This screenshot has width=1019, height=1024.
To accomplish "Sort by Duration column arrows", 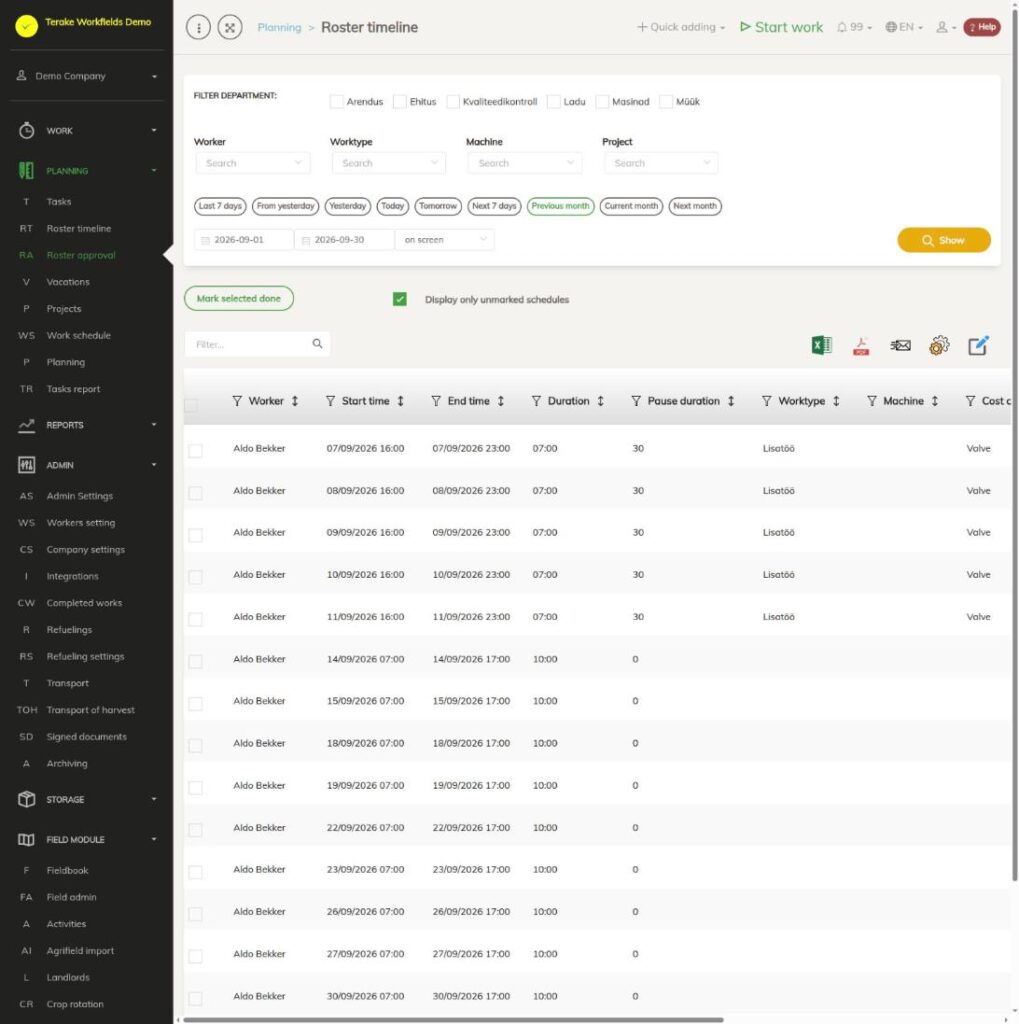I will [600, 401].
